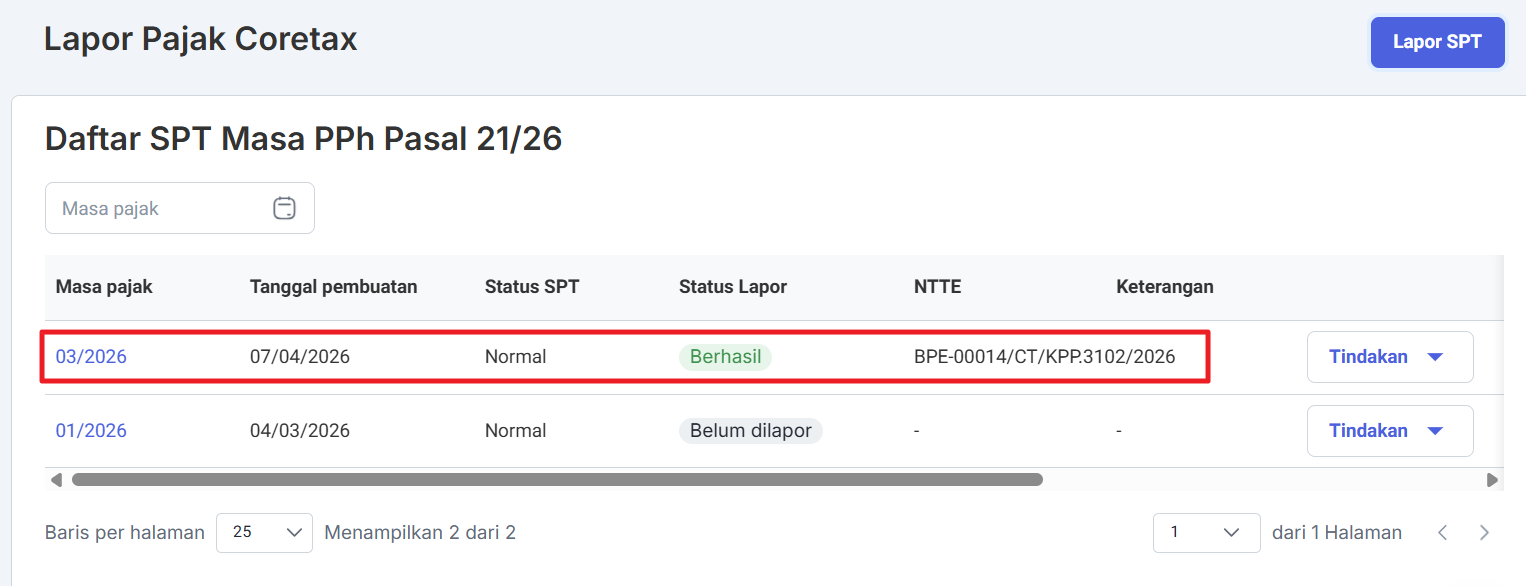Click the horizontal scrollbar thumb of the table
This screenshot has height=586, width=1526.
click(x=556, y=480)
